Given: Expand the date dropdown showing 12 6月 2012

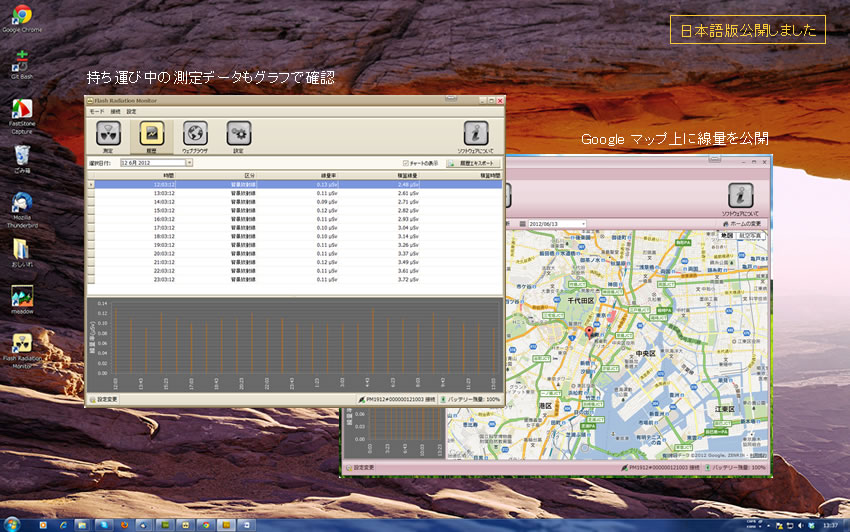Looking at the screenshot, I should 189,163.
